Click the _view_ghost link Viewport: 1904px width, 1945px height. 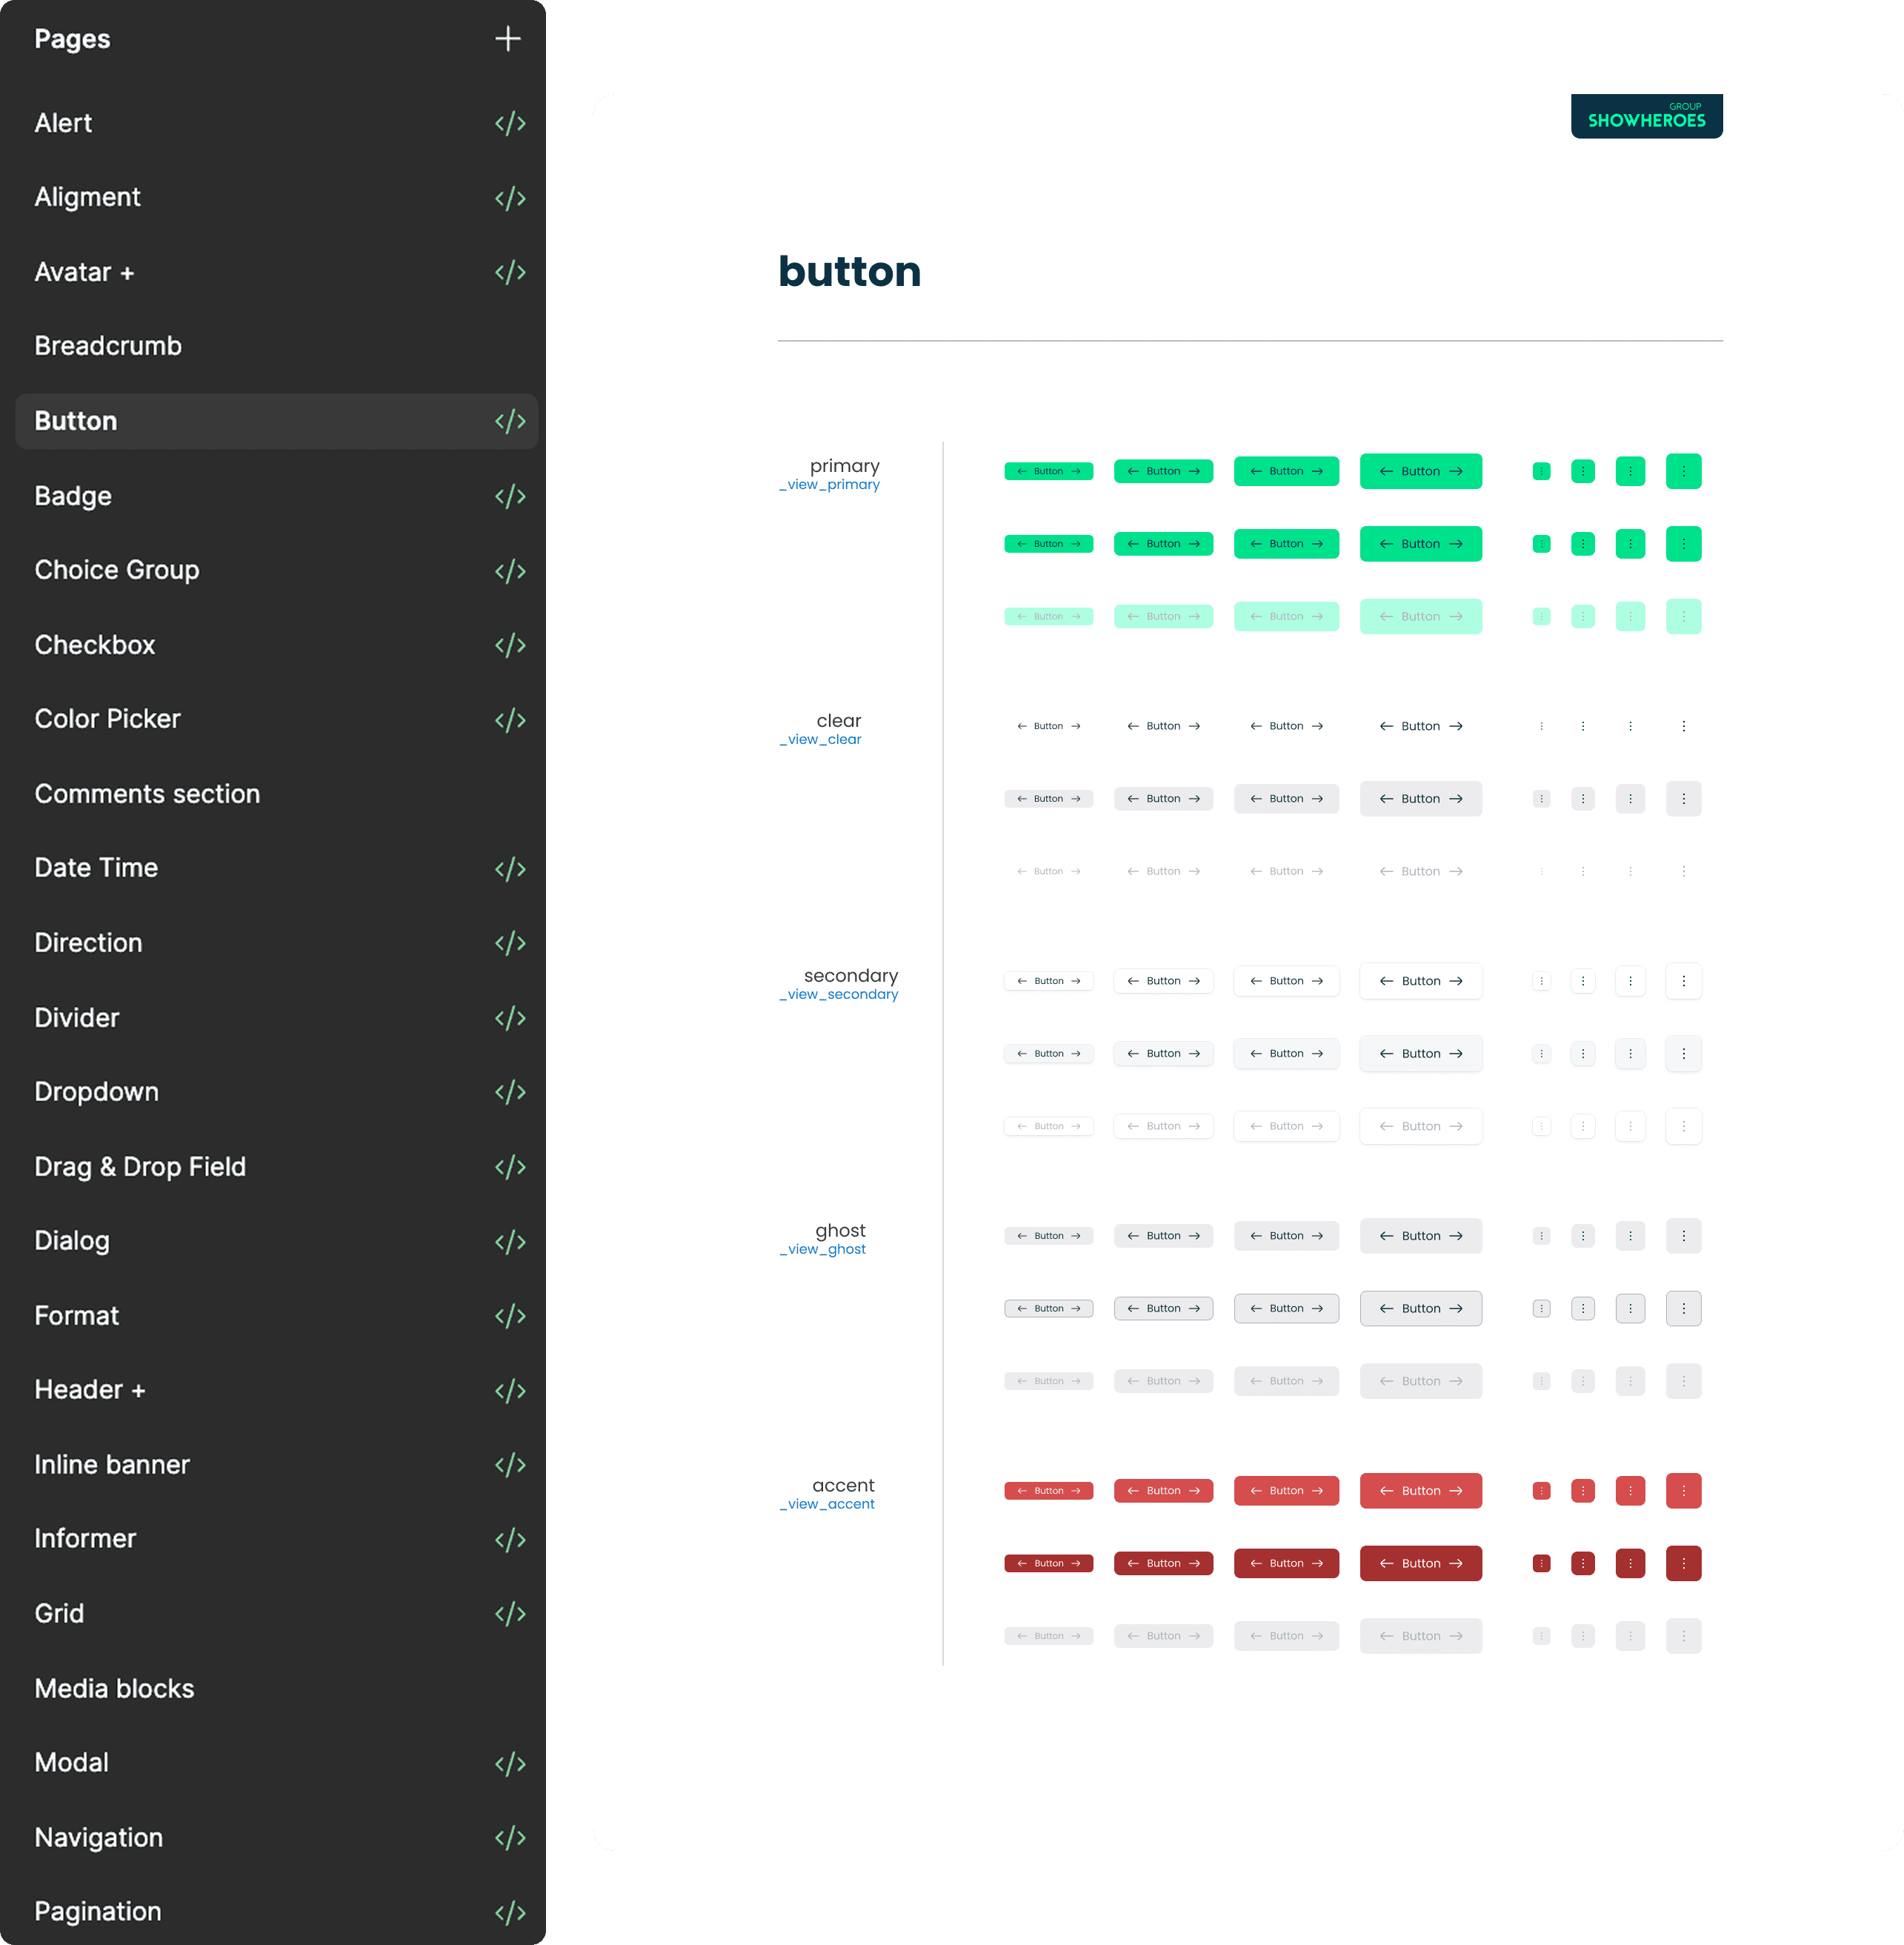tap(823, 1249)
